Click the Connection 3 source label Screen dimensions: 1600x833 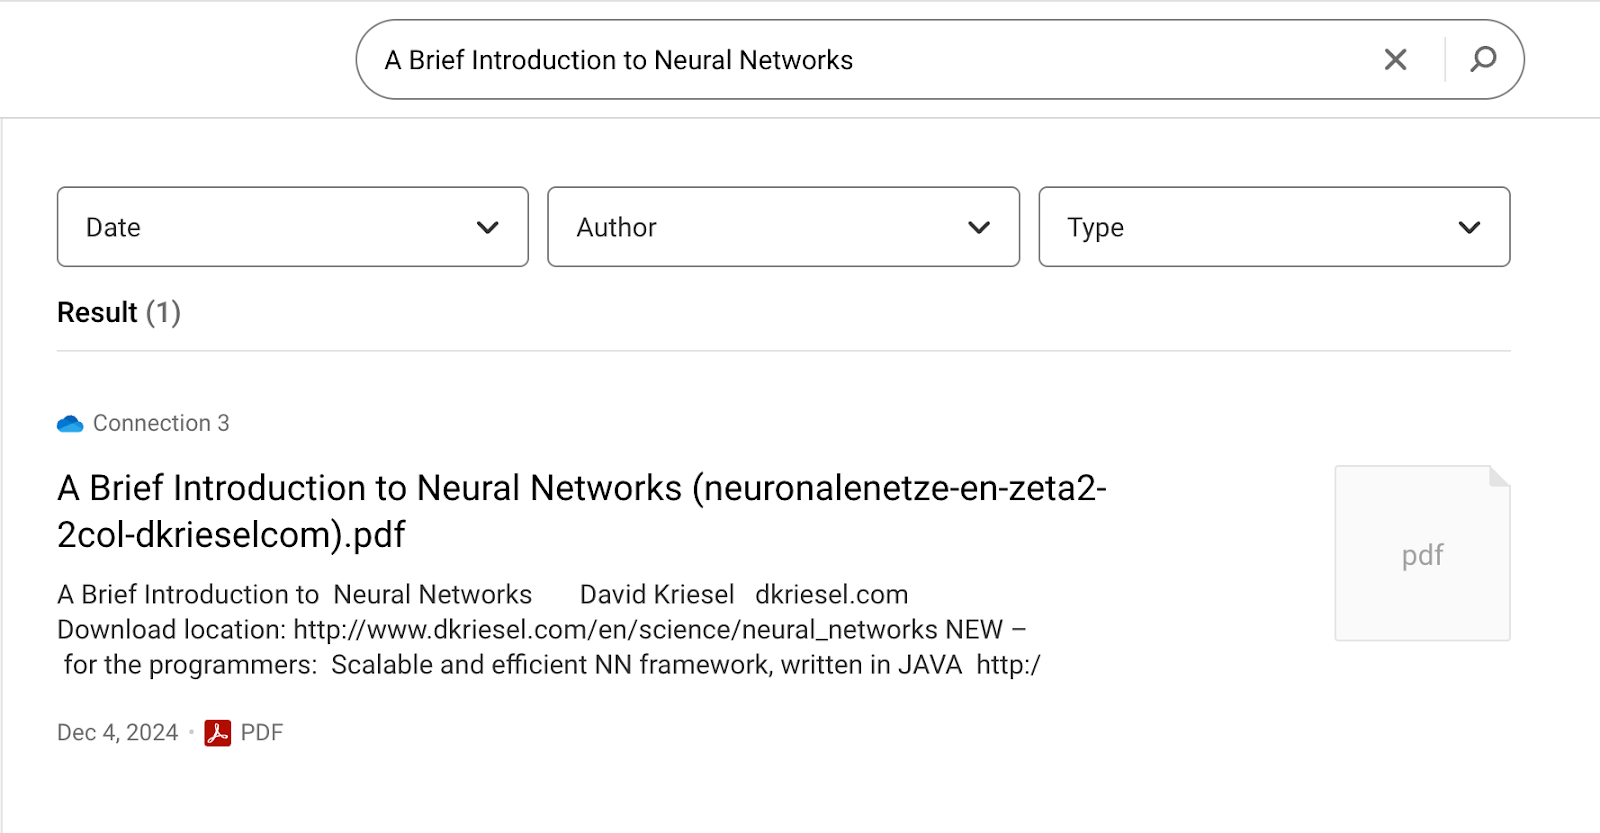(x=161, y=424)
